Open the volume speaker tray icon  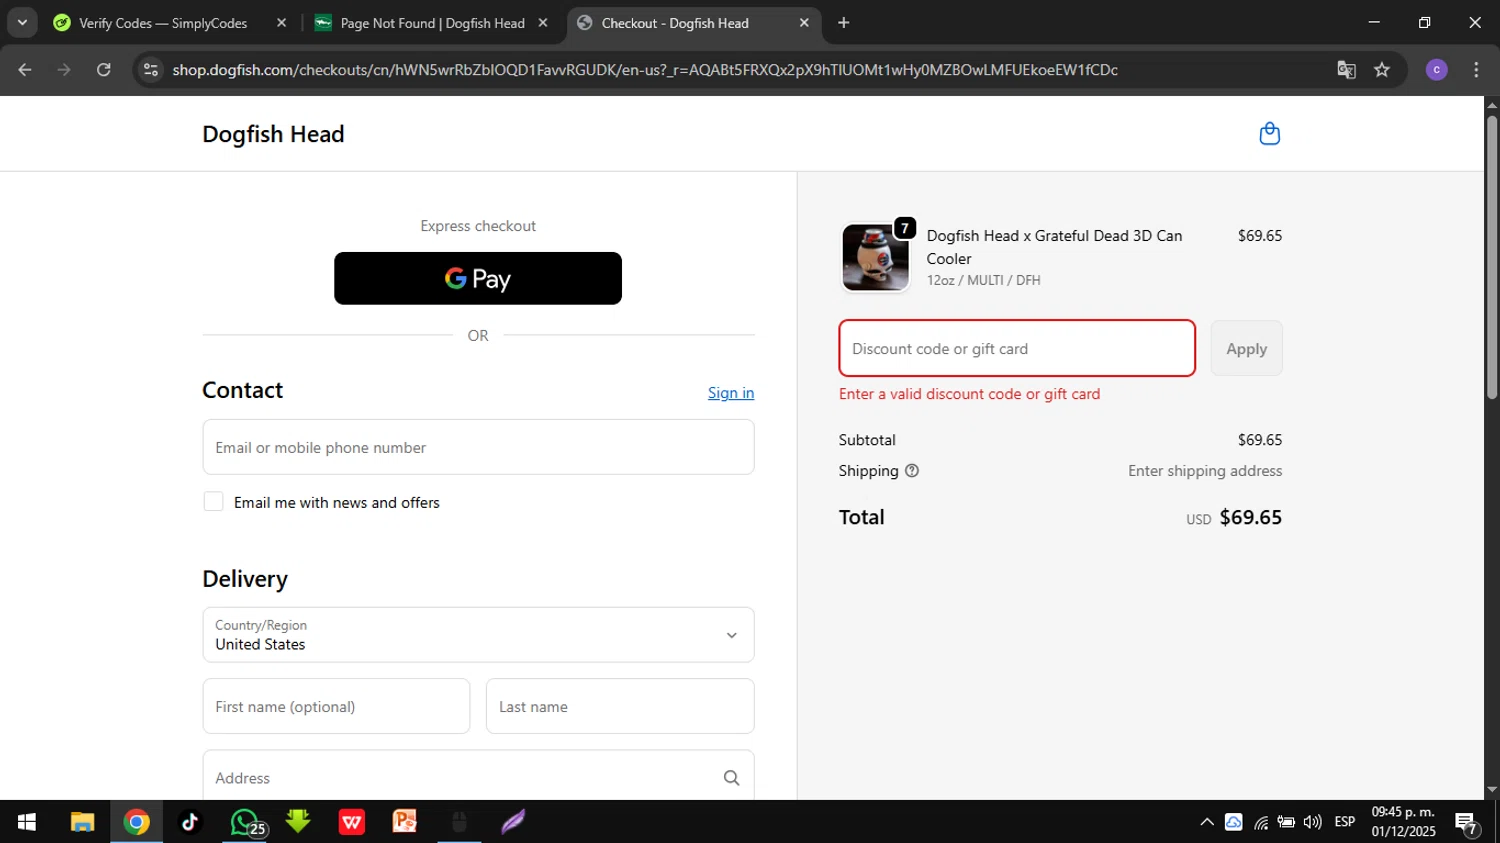[x=1313, y=822]
